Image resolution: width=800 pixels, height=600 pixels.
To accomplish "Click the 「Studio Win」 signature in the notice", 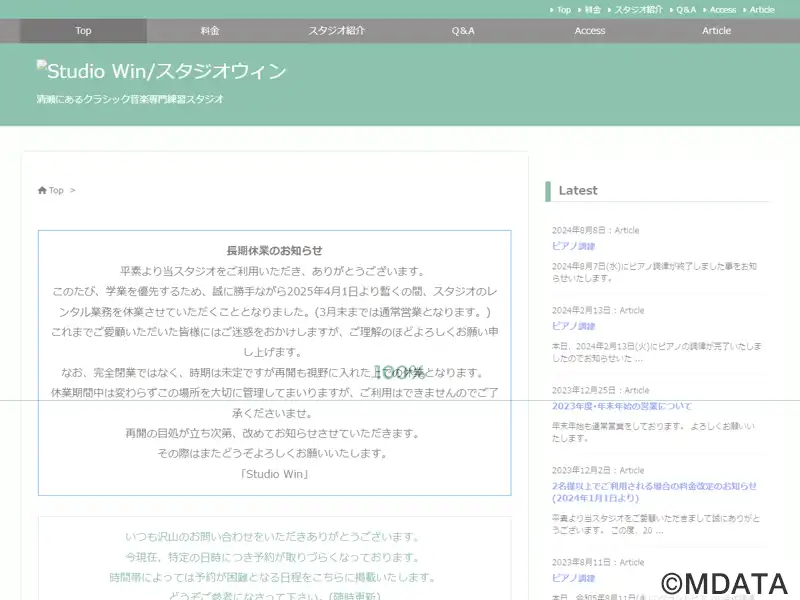I will (274, 474).
